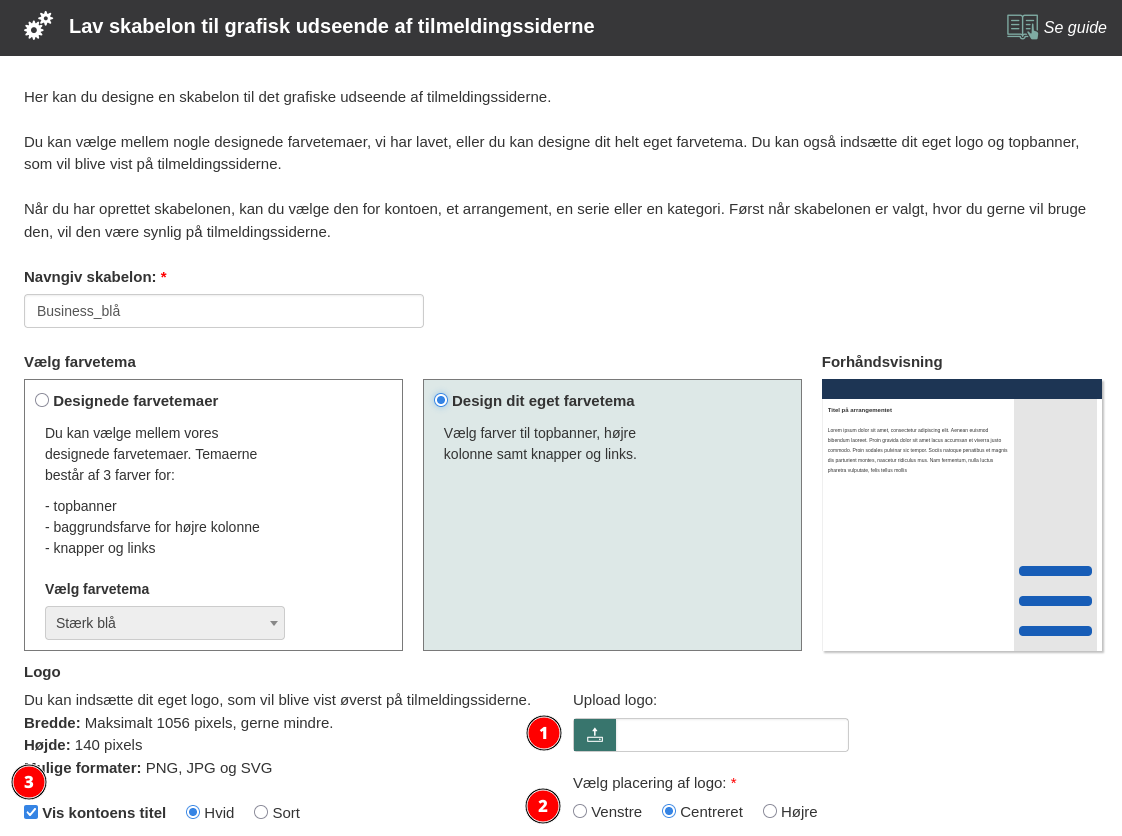The height and width of the screenshot is (836, 1122).
Task: Click the Upload logo file path field
Action: pyautogui.click(x=731, y=735)
